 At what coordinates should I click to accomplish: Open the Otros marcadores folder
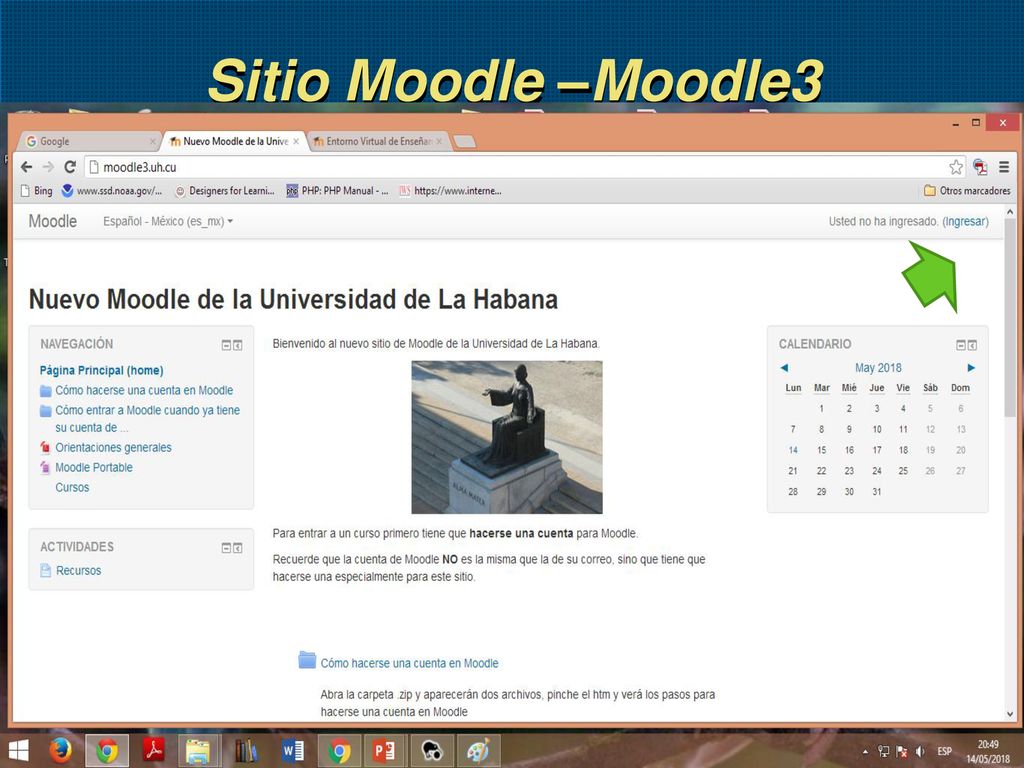tap(967, 191)
